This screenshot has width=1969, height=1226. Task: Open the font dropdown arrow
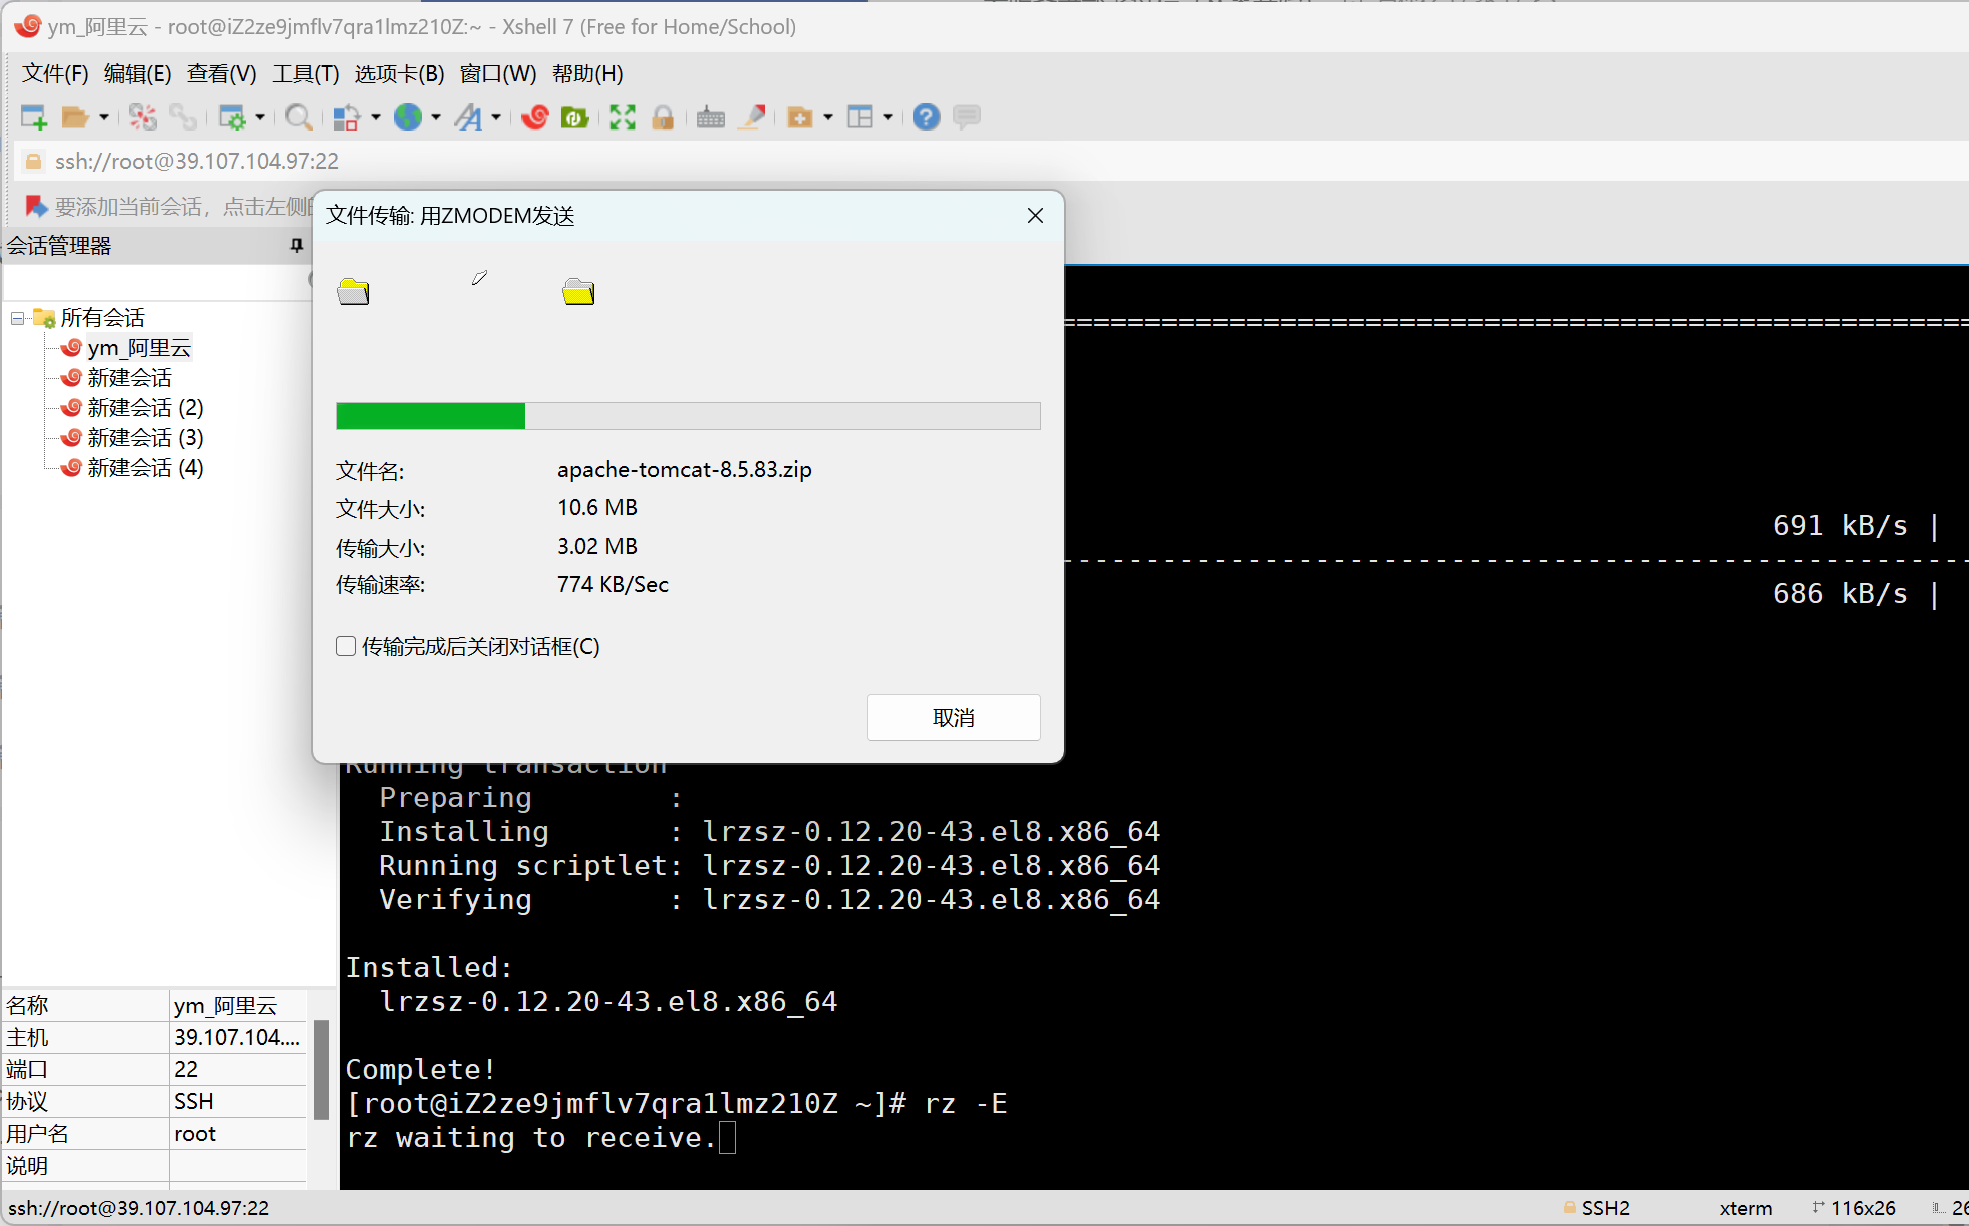click(496, 117)
